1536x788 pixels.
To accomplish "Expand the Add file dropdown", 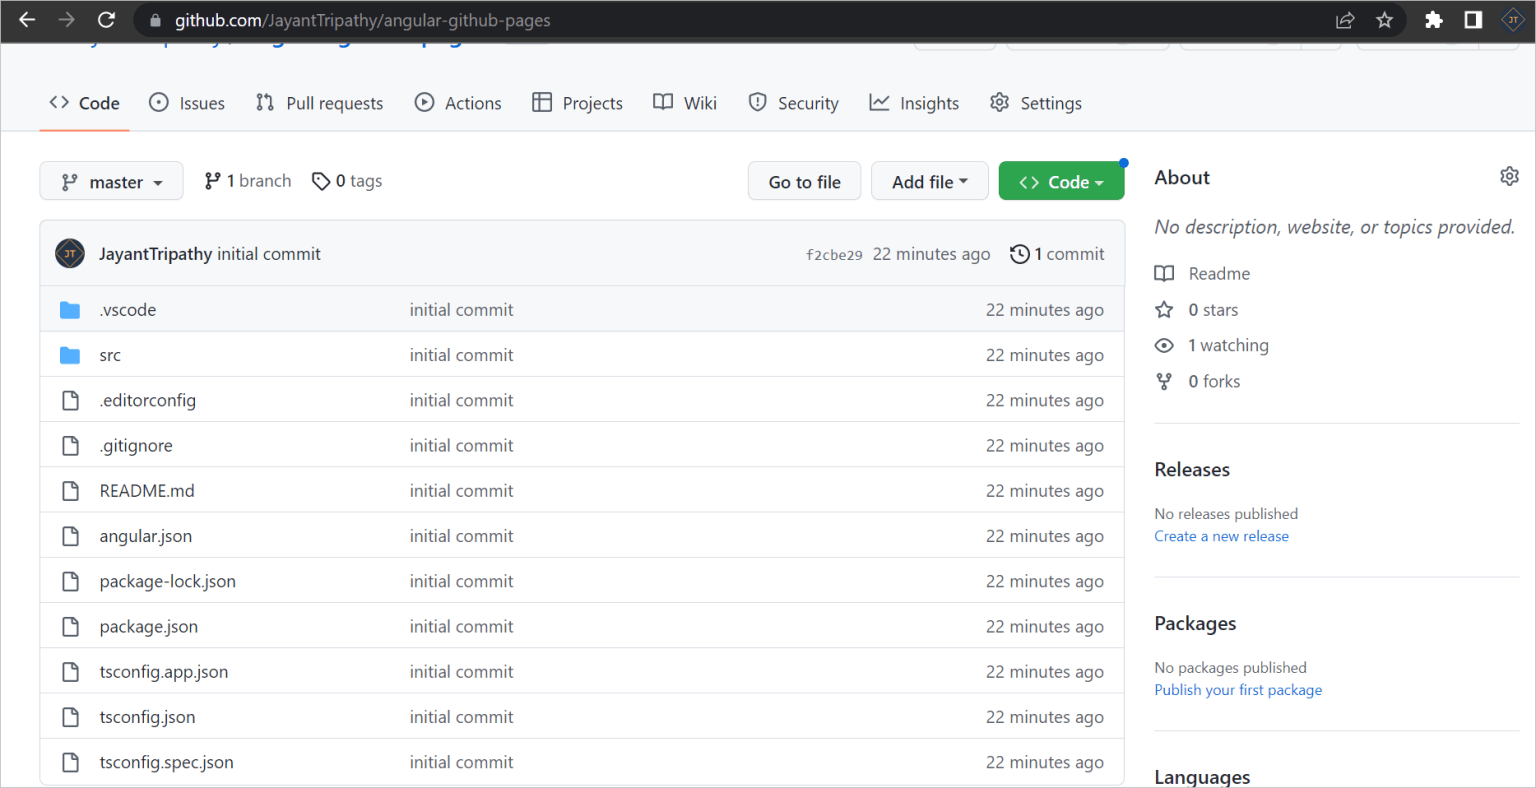I will 930,181.
